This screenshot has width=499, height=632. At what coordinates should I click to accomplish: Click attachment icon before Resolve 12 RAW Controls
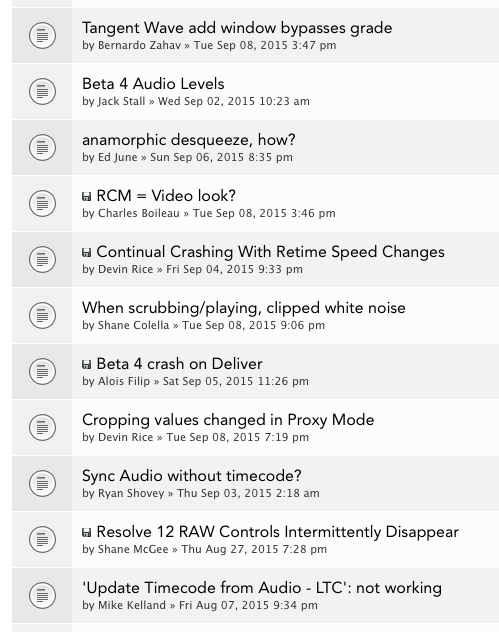pyautogui.click(x=87, y=533)
